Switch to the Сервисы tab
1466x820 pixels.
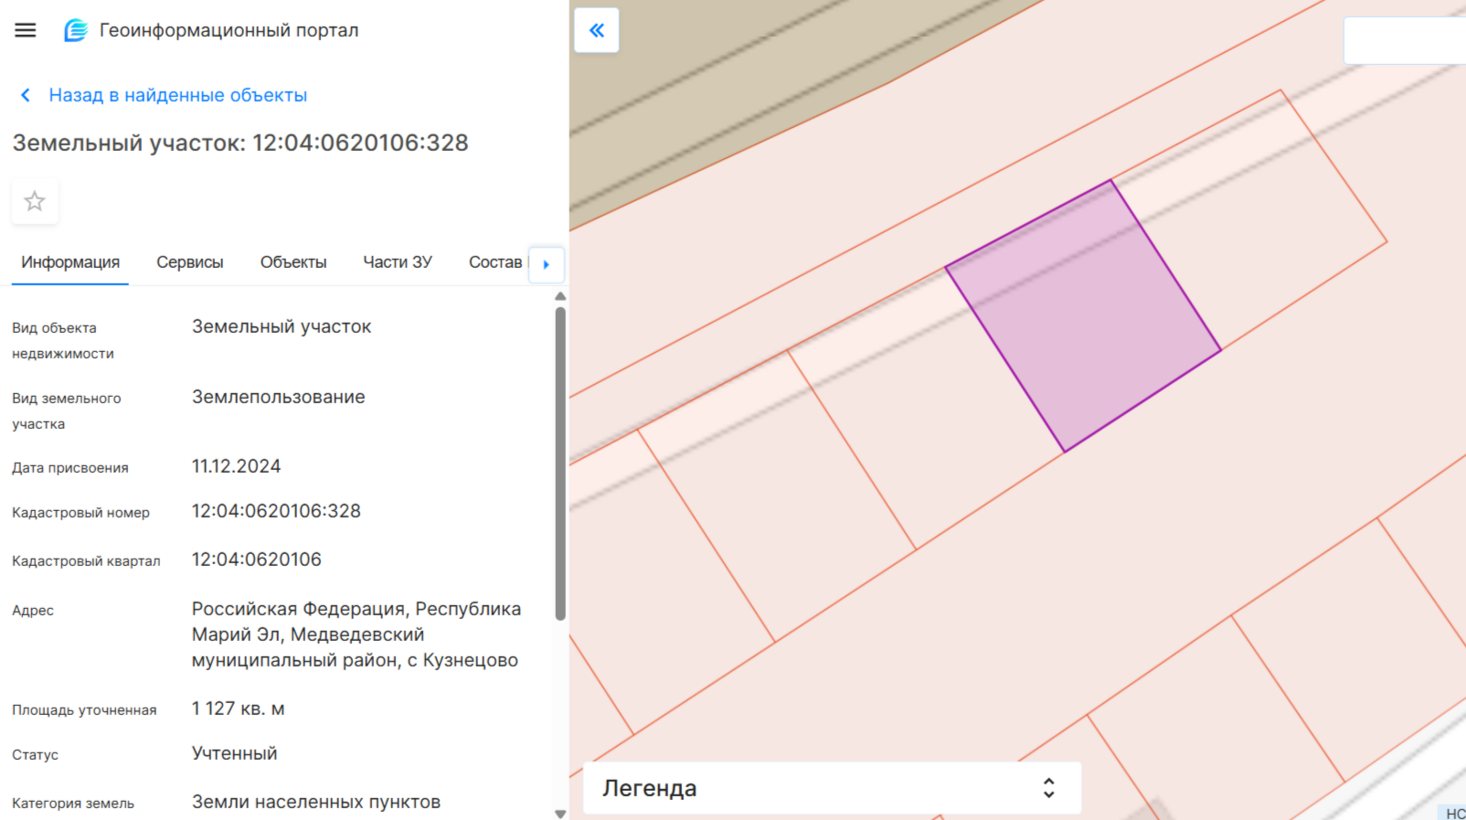point(190,262)
